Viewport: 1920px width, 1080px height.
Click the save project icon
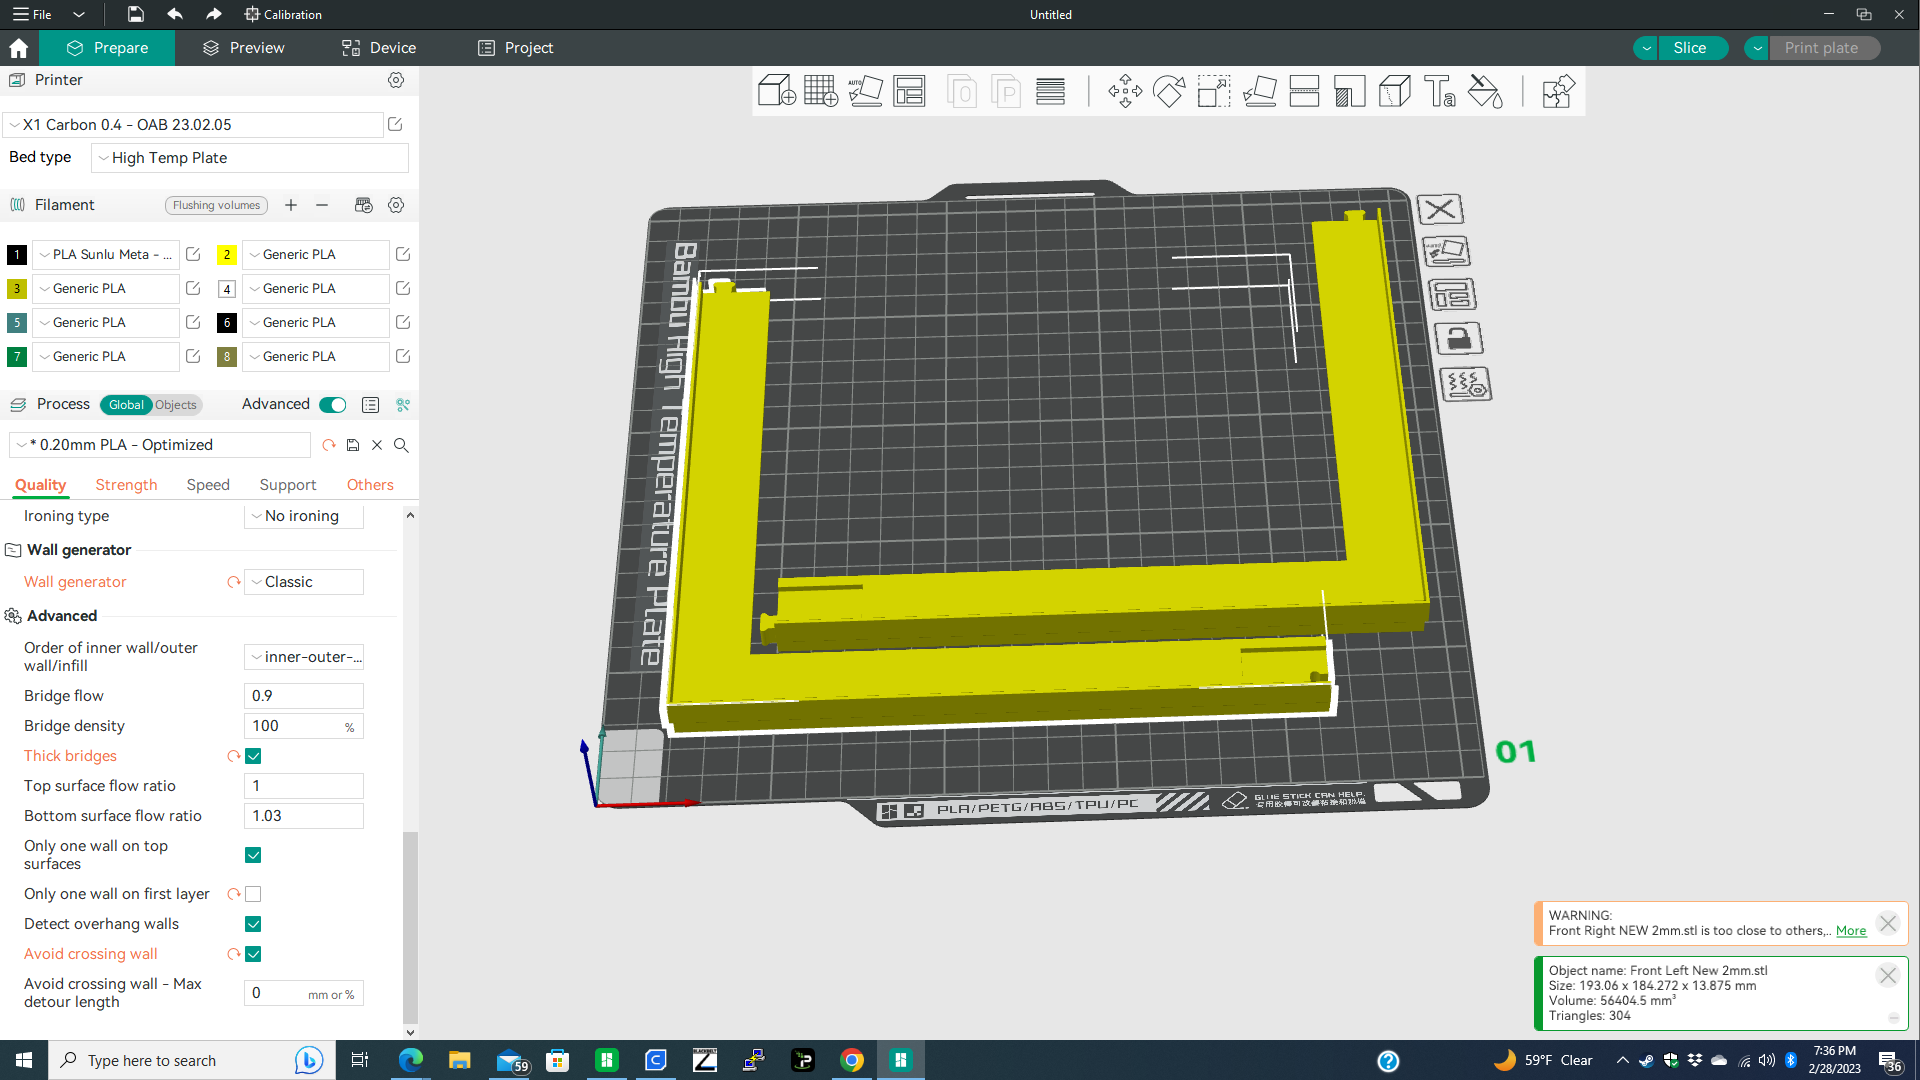[x=135, y=14]
